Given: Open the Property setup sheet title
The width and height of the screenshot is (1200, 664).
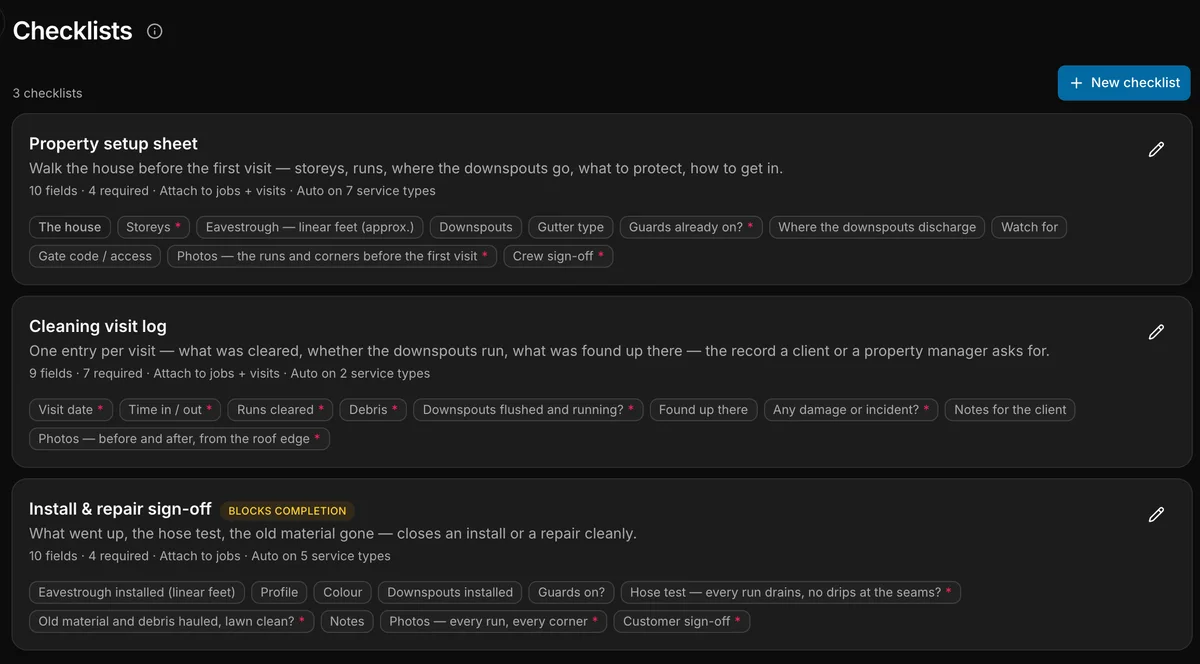Looking at the screenshot, I should pyautogui.click(x=113, y=144).
